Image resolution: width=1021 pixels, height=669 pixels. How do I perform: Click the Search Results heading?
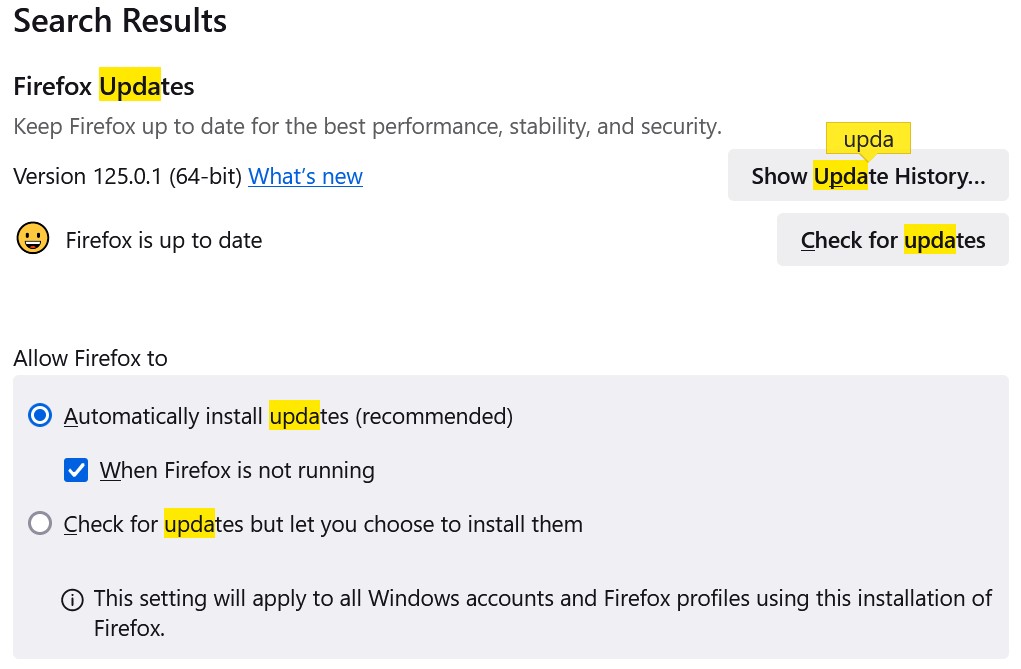120,21
